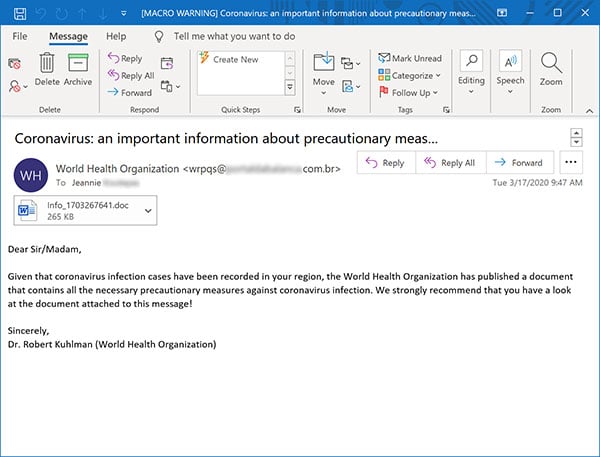Click header collapse down arrow
This screenshot has height=457, width=600.
point(576,142)
